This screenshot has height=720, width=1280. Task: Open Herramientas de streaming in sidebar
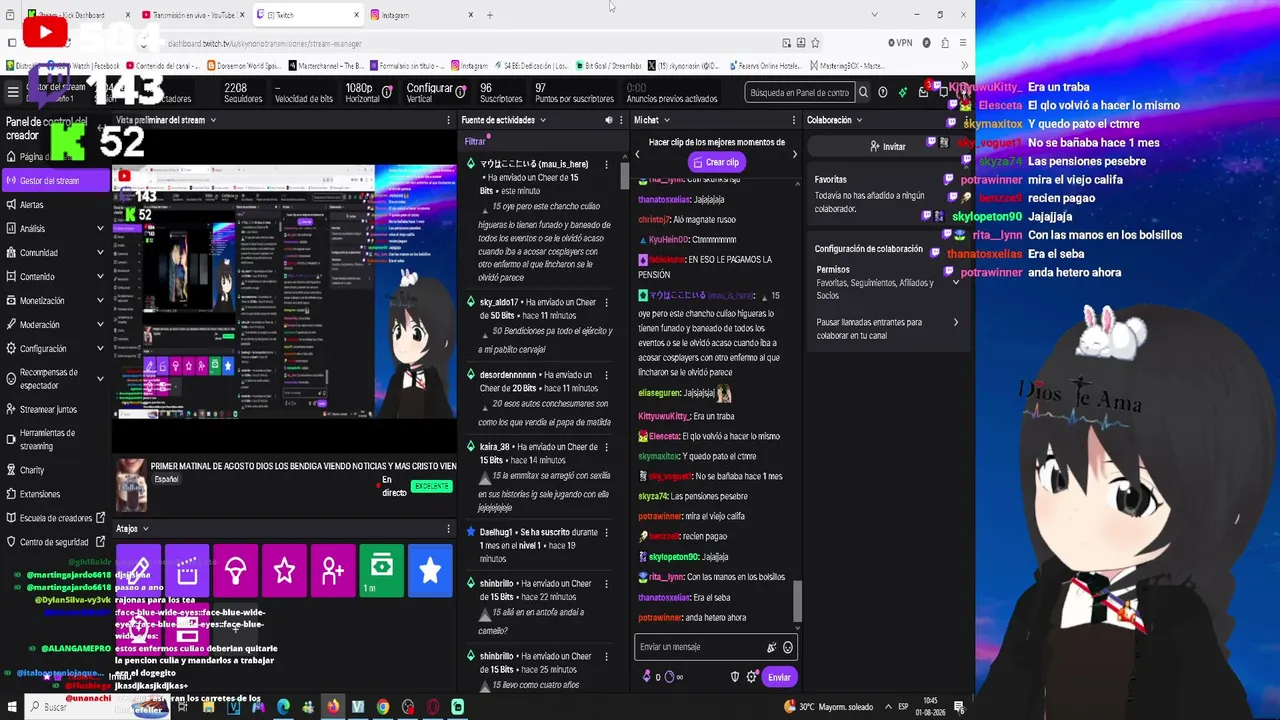point(56,440)
